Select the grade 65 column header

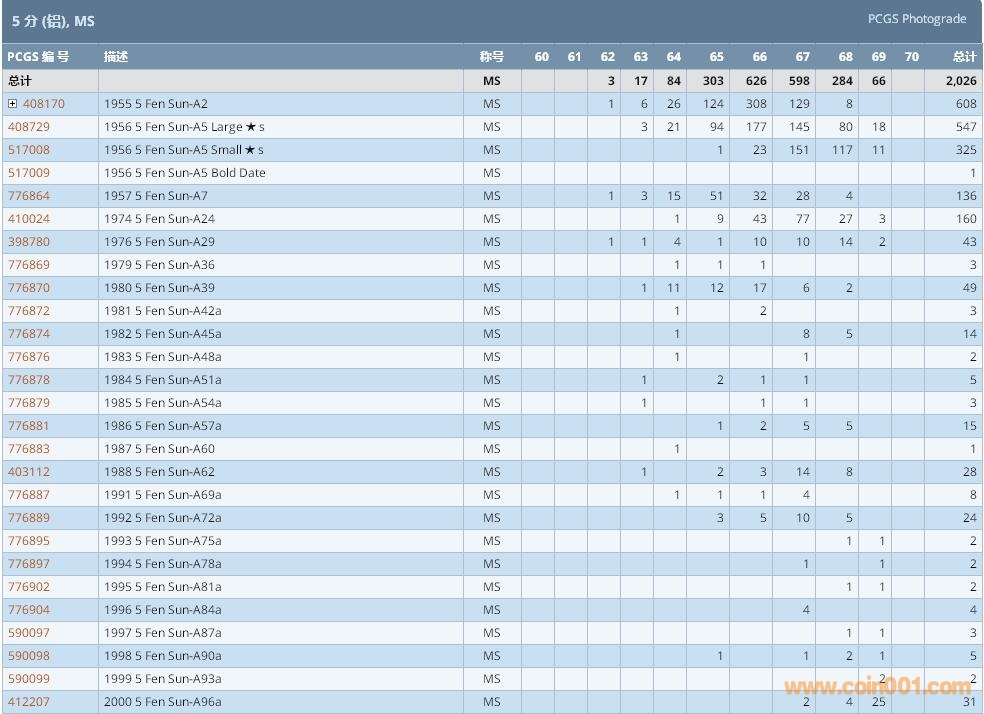tap(716, 57)
